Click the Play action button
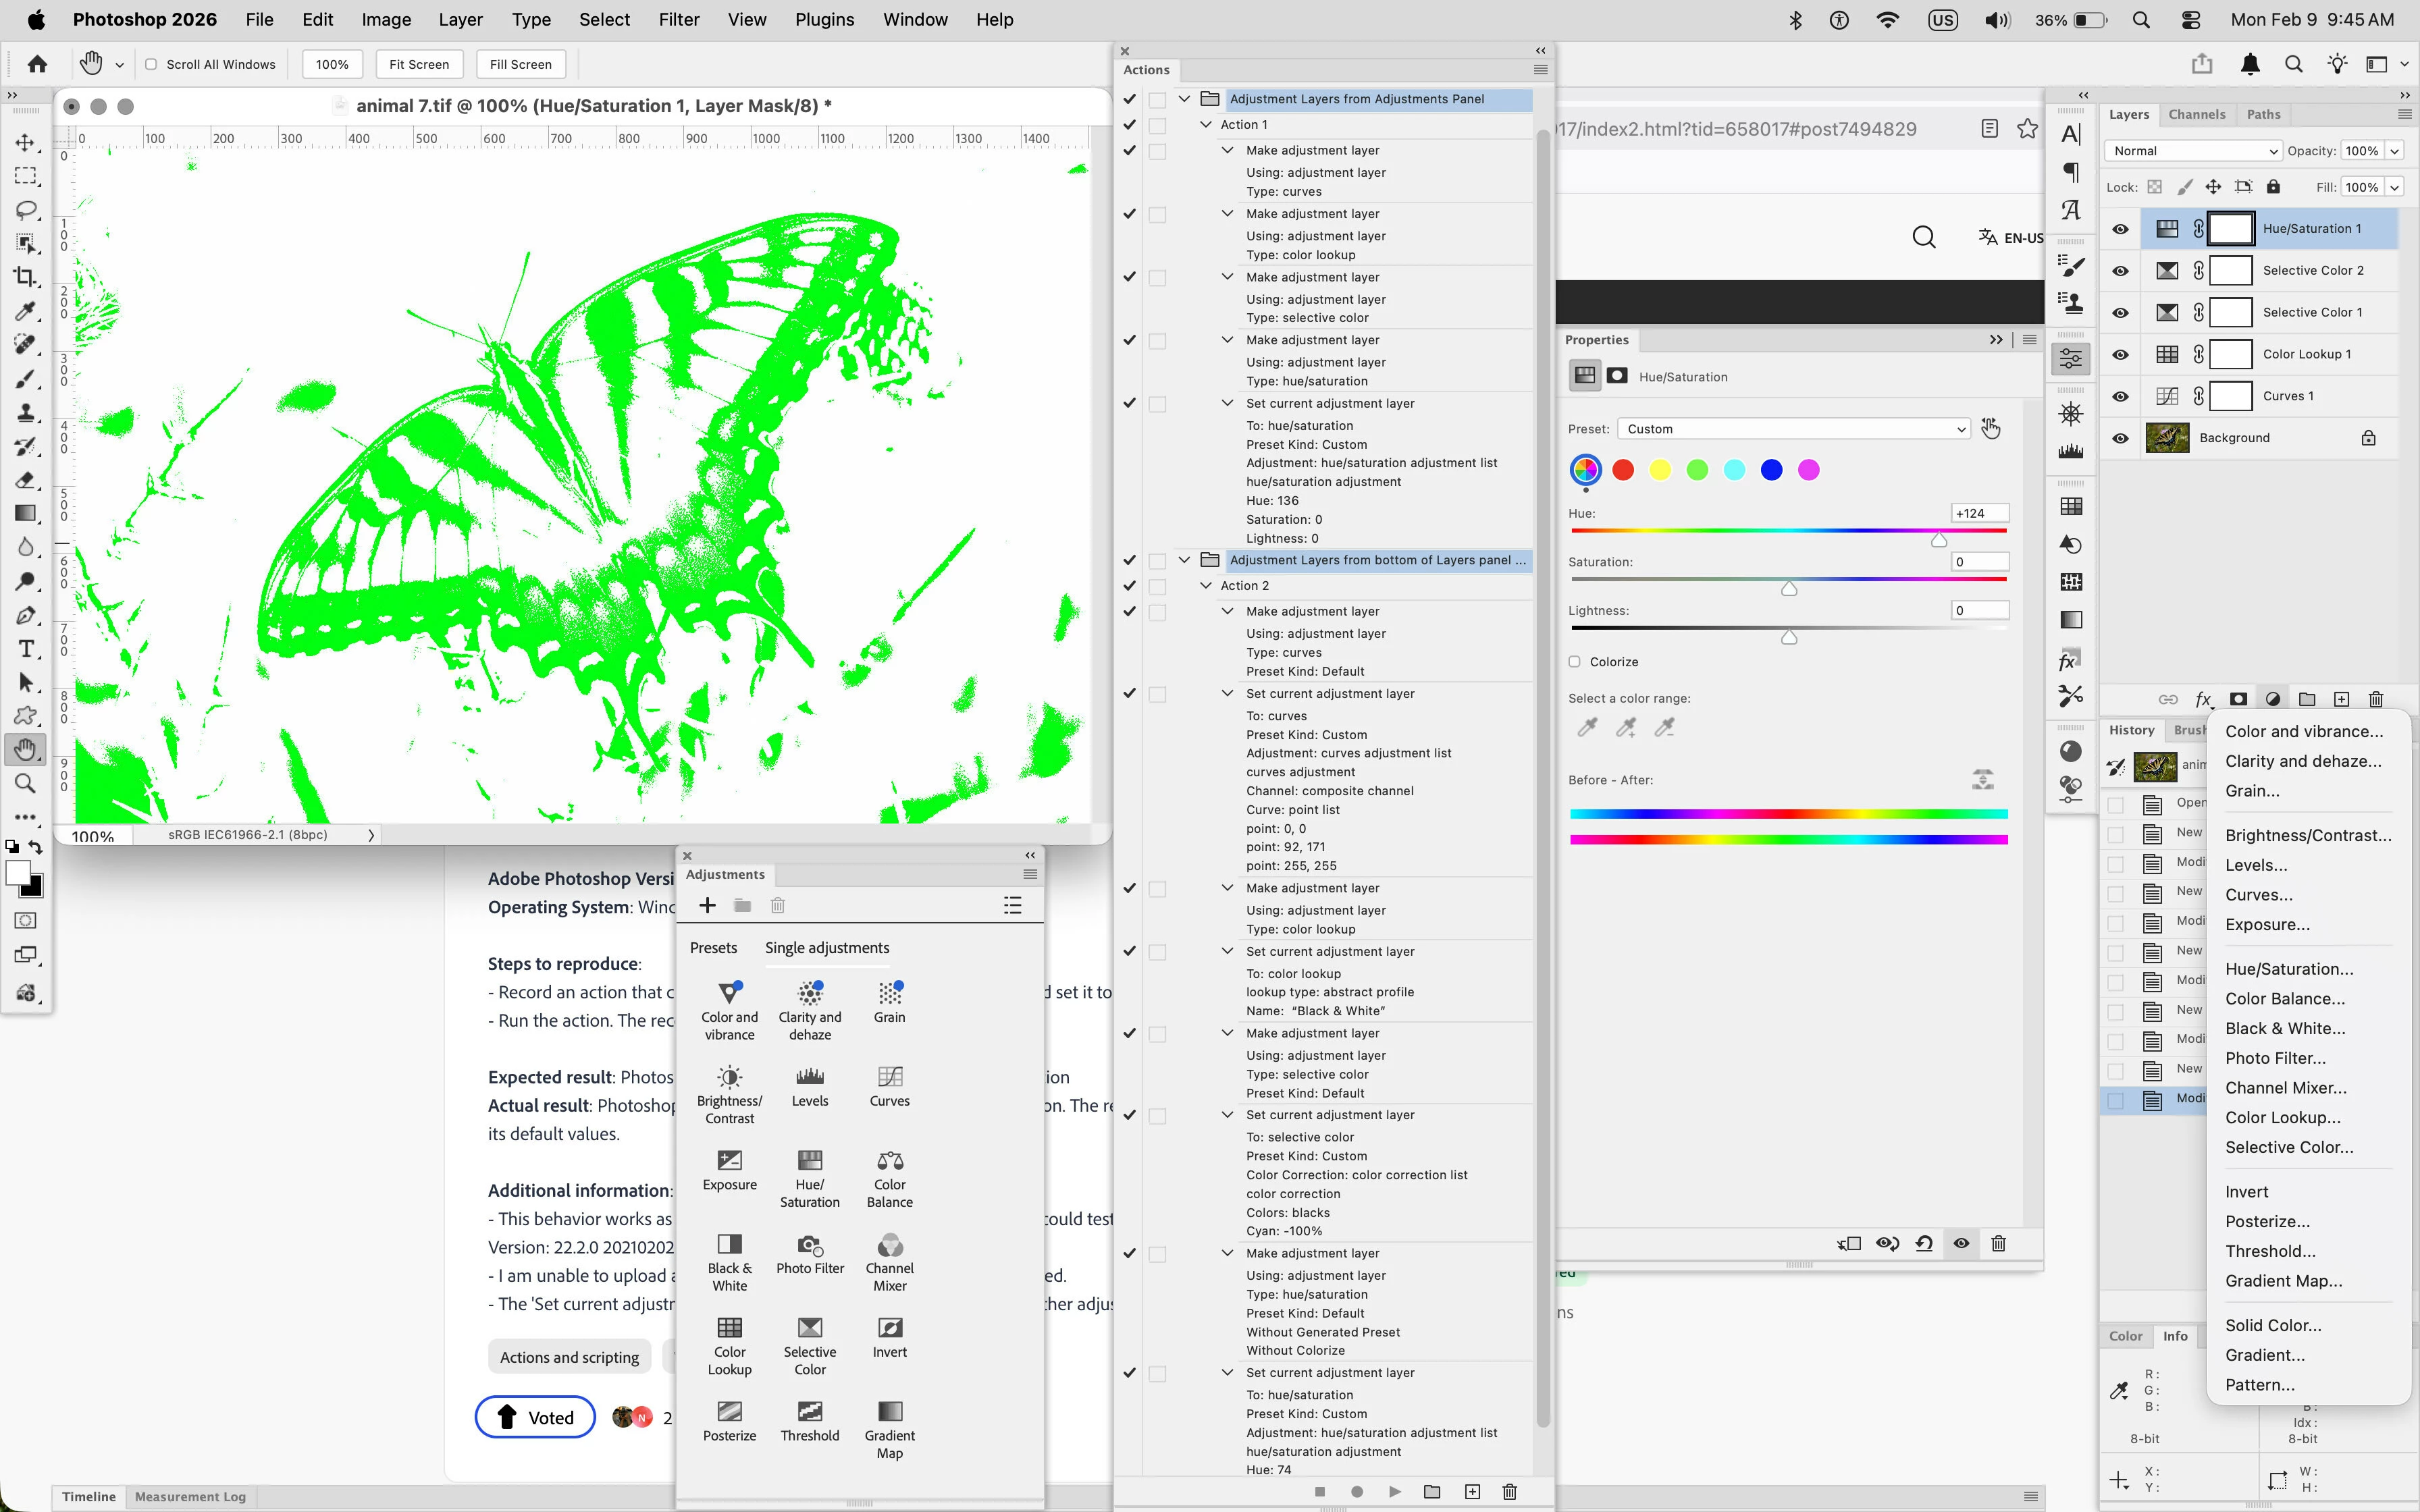2420x1512 pixels. 1394,1491
